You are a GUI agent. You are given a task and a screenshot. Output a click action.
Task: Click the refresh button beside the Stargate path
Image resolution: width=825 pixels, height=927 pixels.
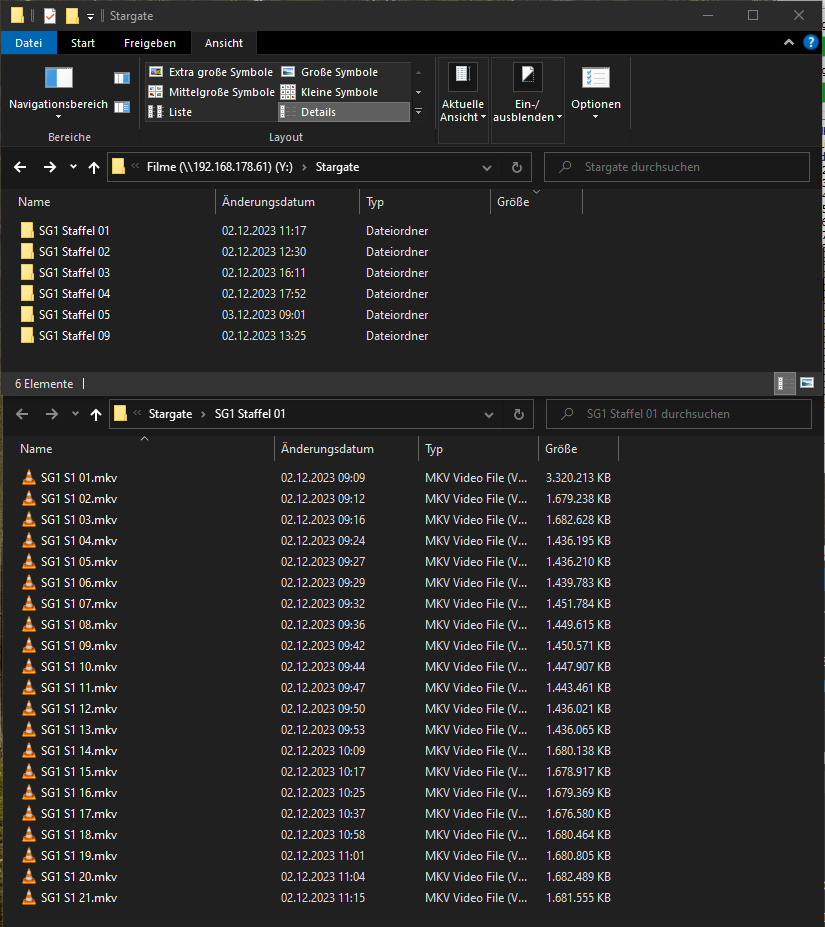pos(517,168)
